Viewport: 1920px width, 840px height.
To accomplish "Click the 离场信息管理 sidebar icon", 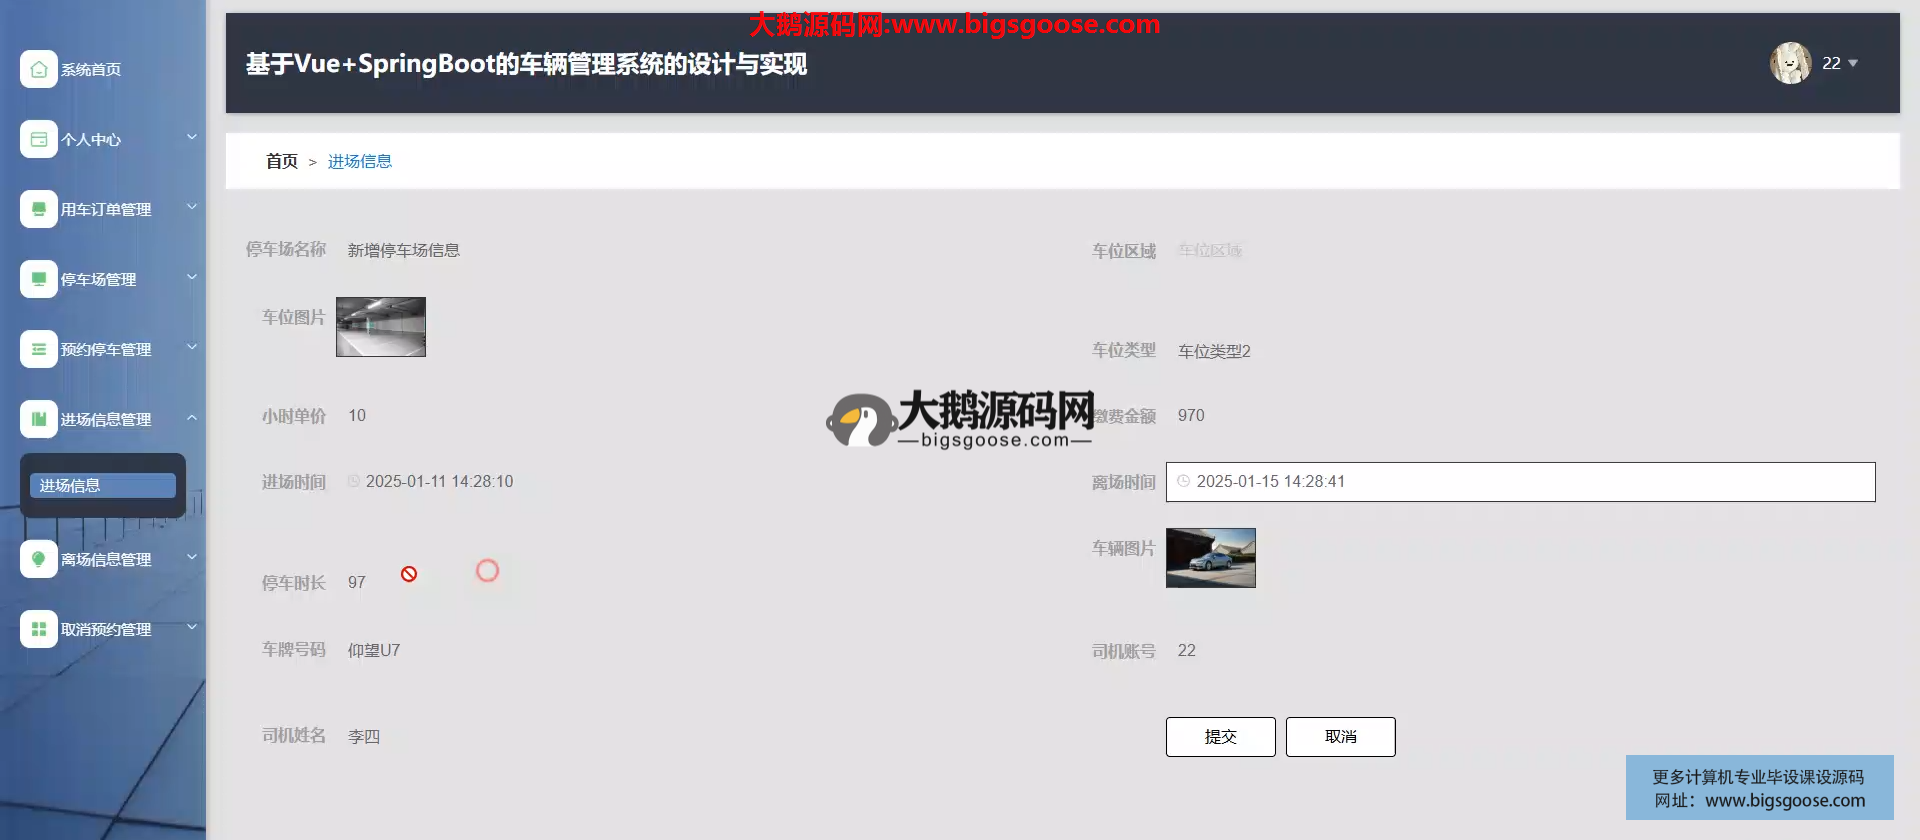I will coord(38,559).
